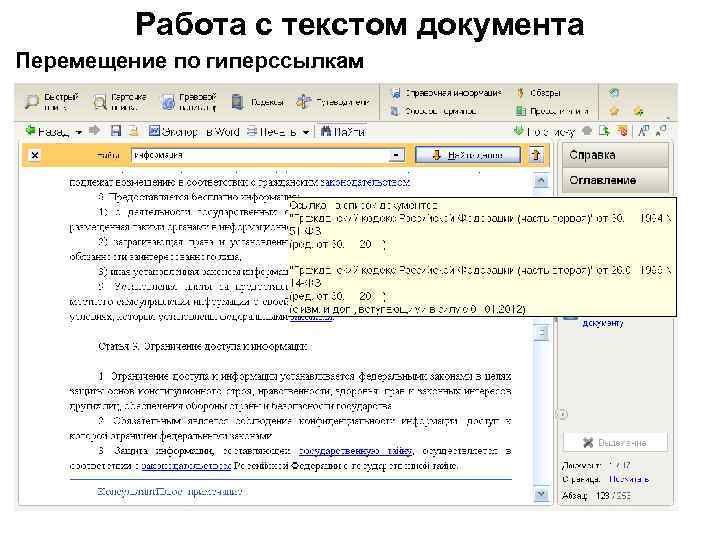The image size is (720, 540).
Task: Open the Кодексы book section
Action: tap(257, 102)
